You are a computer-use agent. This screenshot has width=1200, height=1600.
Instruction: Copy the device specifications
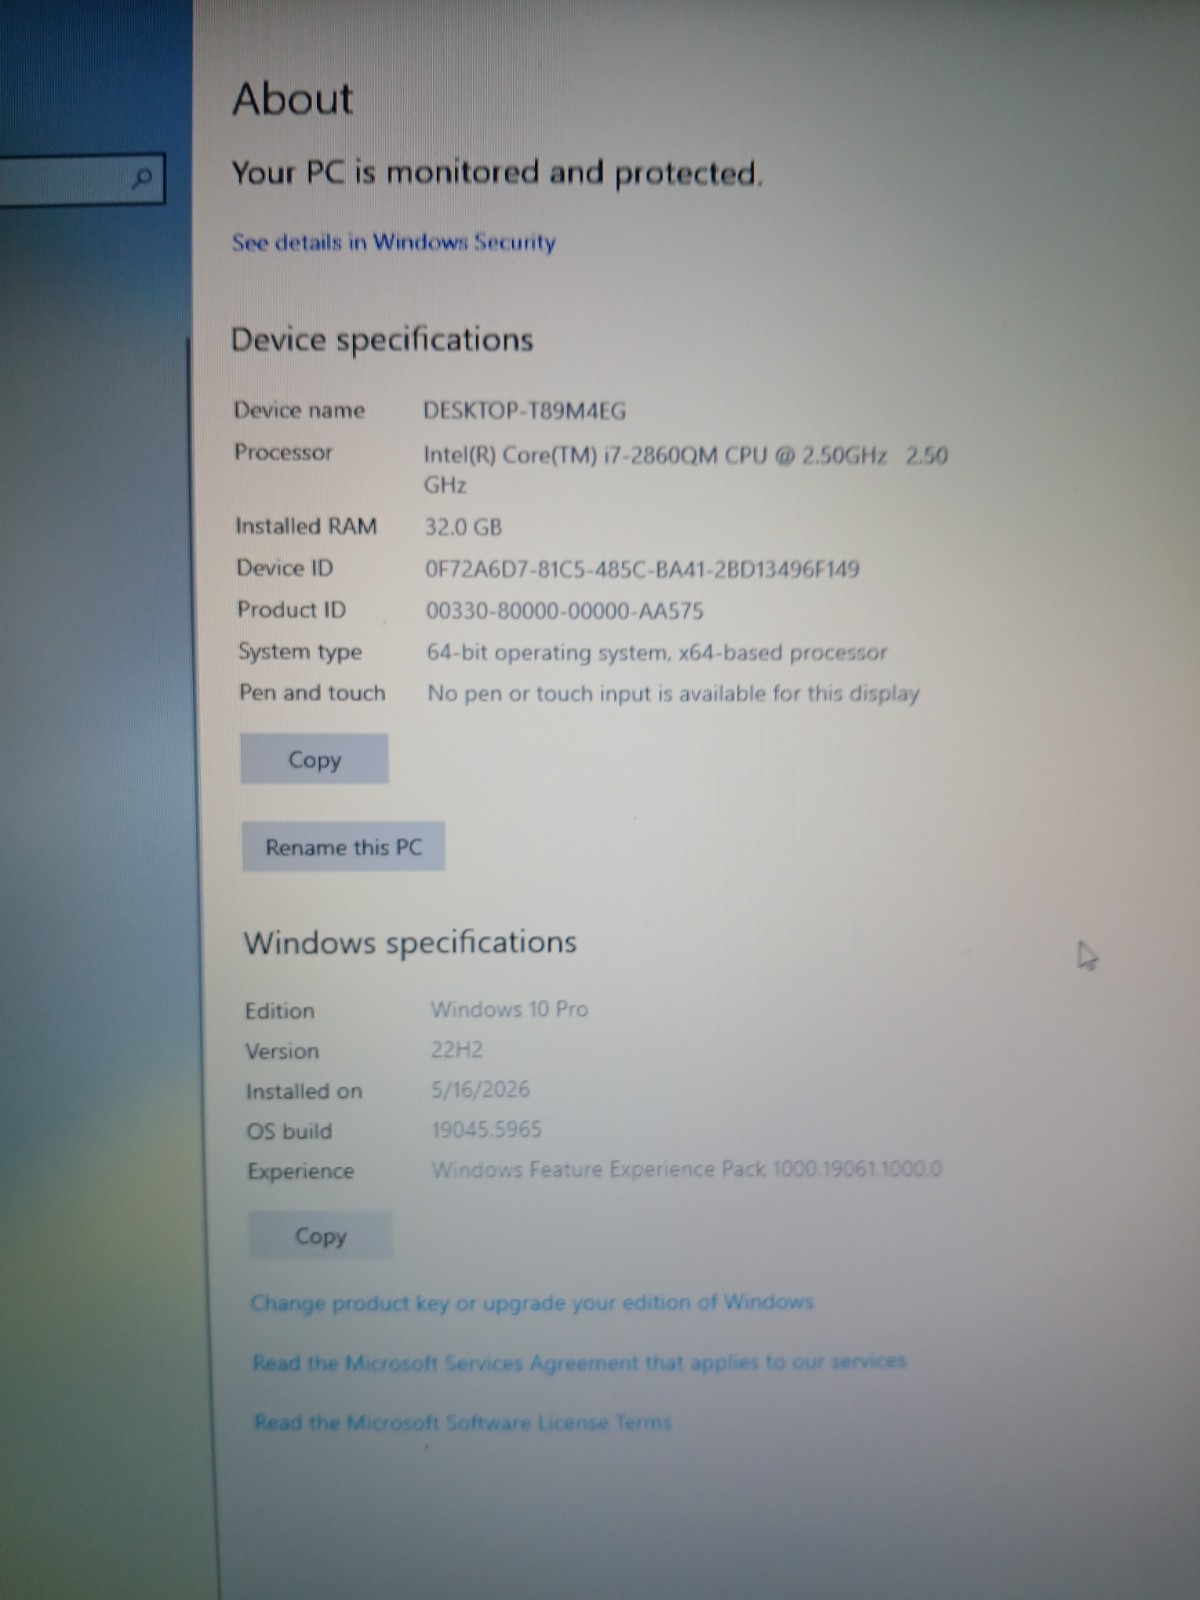click(x=314, y=759)
